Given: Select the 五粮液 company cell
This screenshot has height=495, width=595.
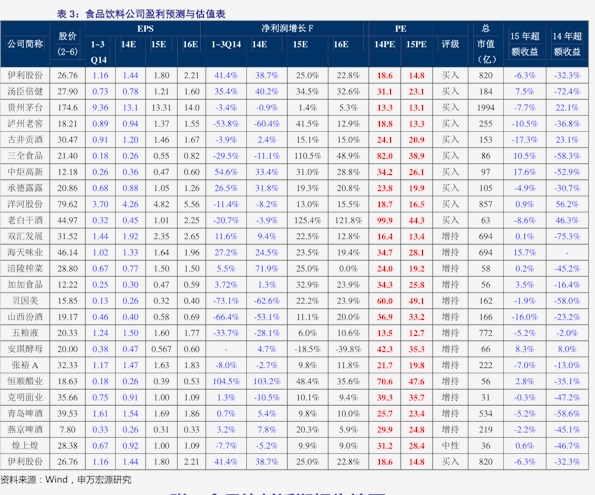Looking at the screenshot, I should coord(25,333).
